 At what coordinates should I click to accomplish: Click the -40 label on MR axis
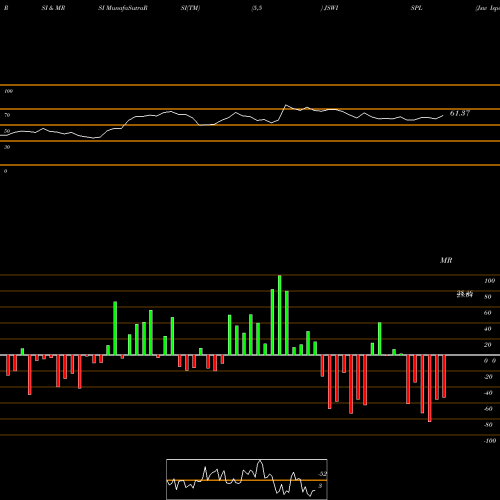coord(488,393)
